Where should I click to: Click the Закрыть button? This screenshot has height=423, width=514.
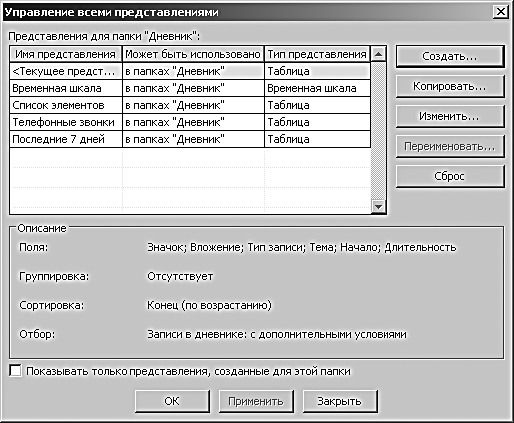340,401
